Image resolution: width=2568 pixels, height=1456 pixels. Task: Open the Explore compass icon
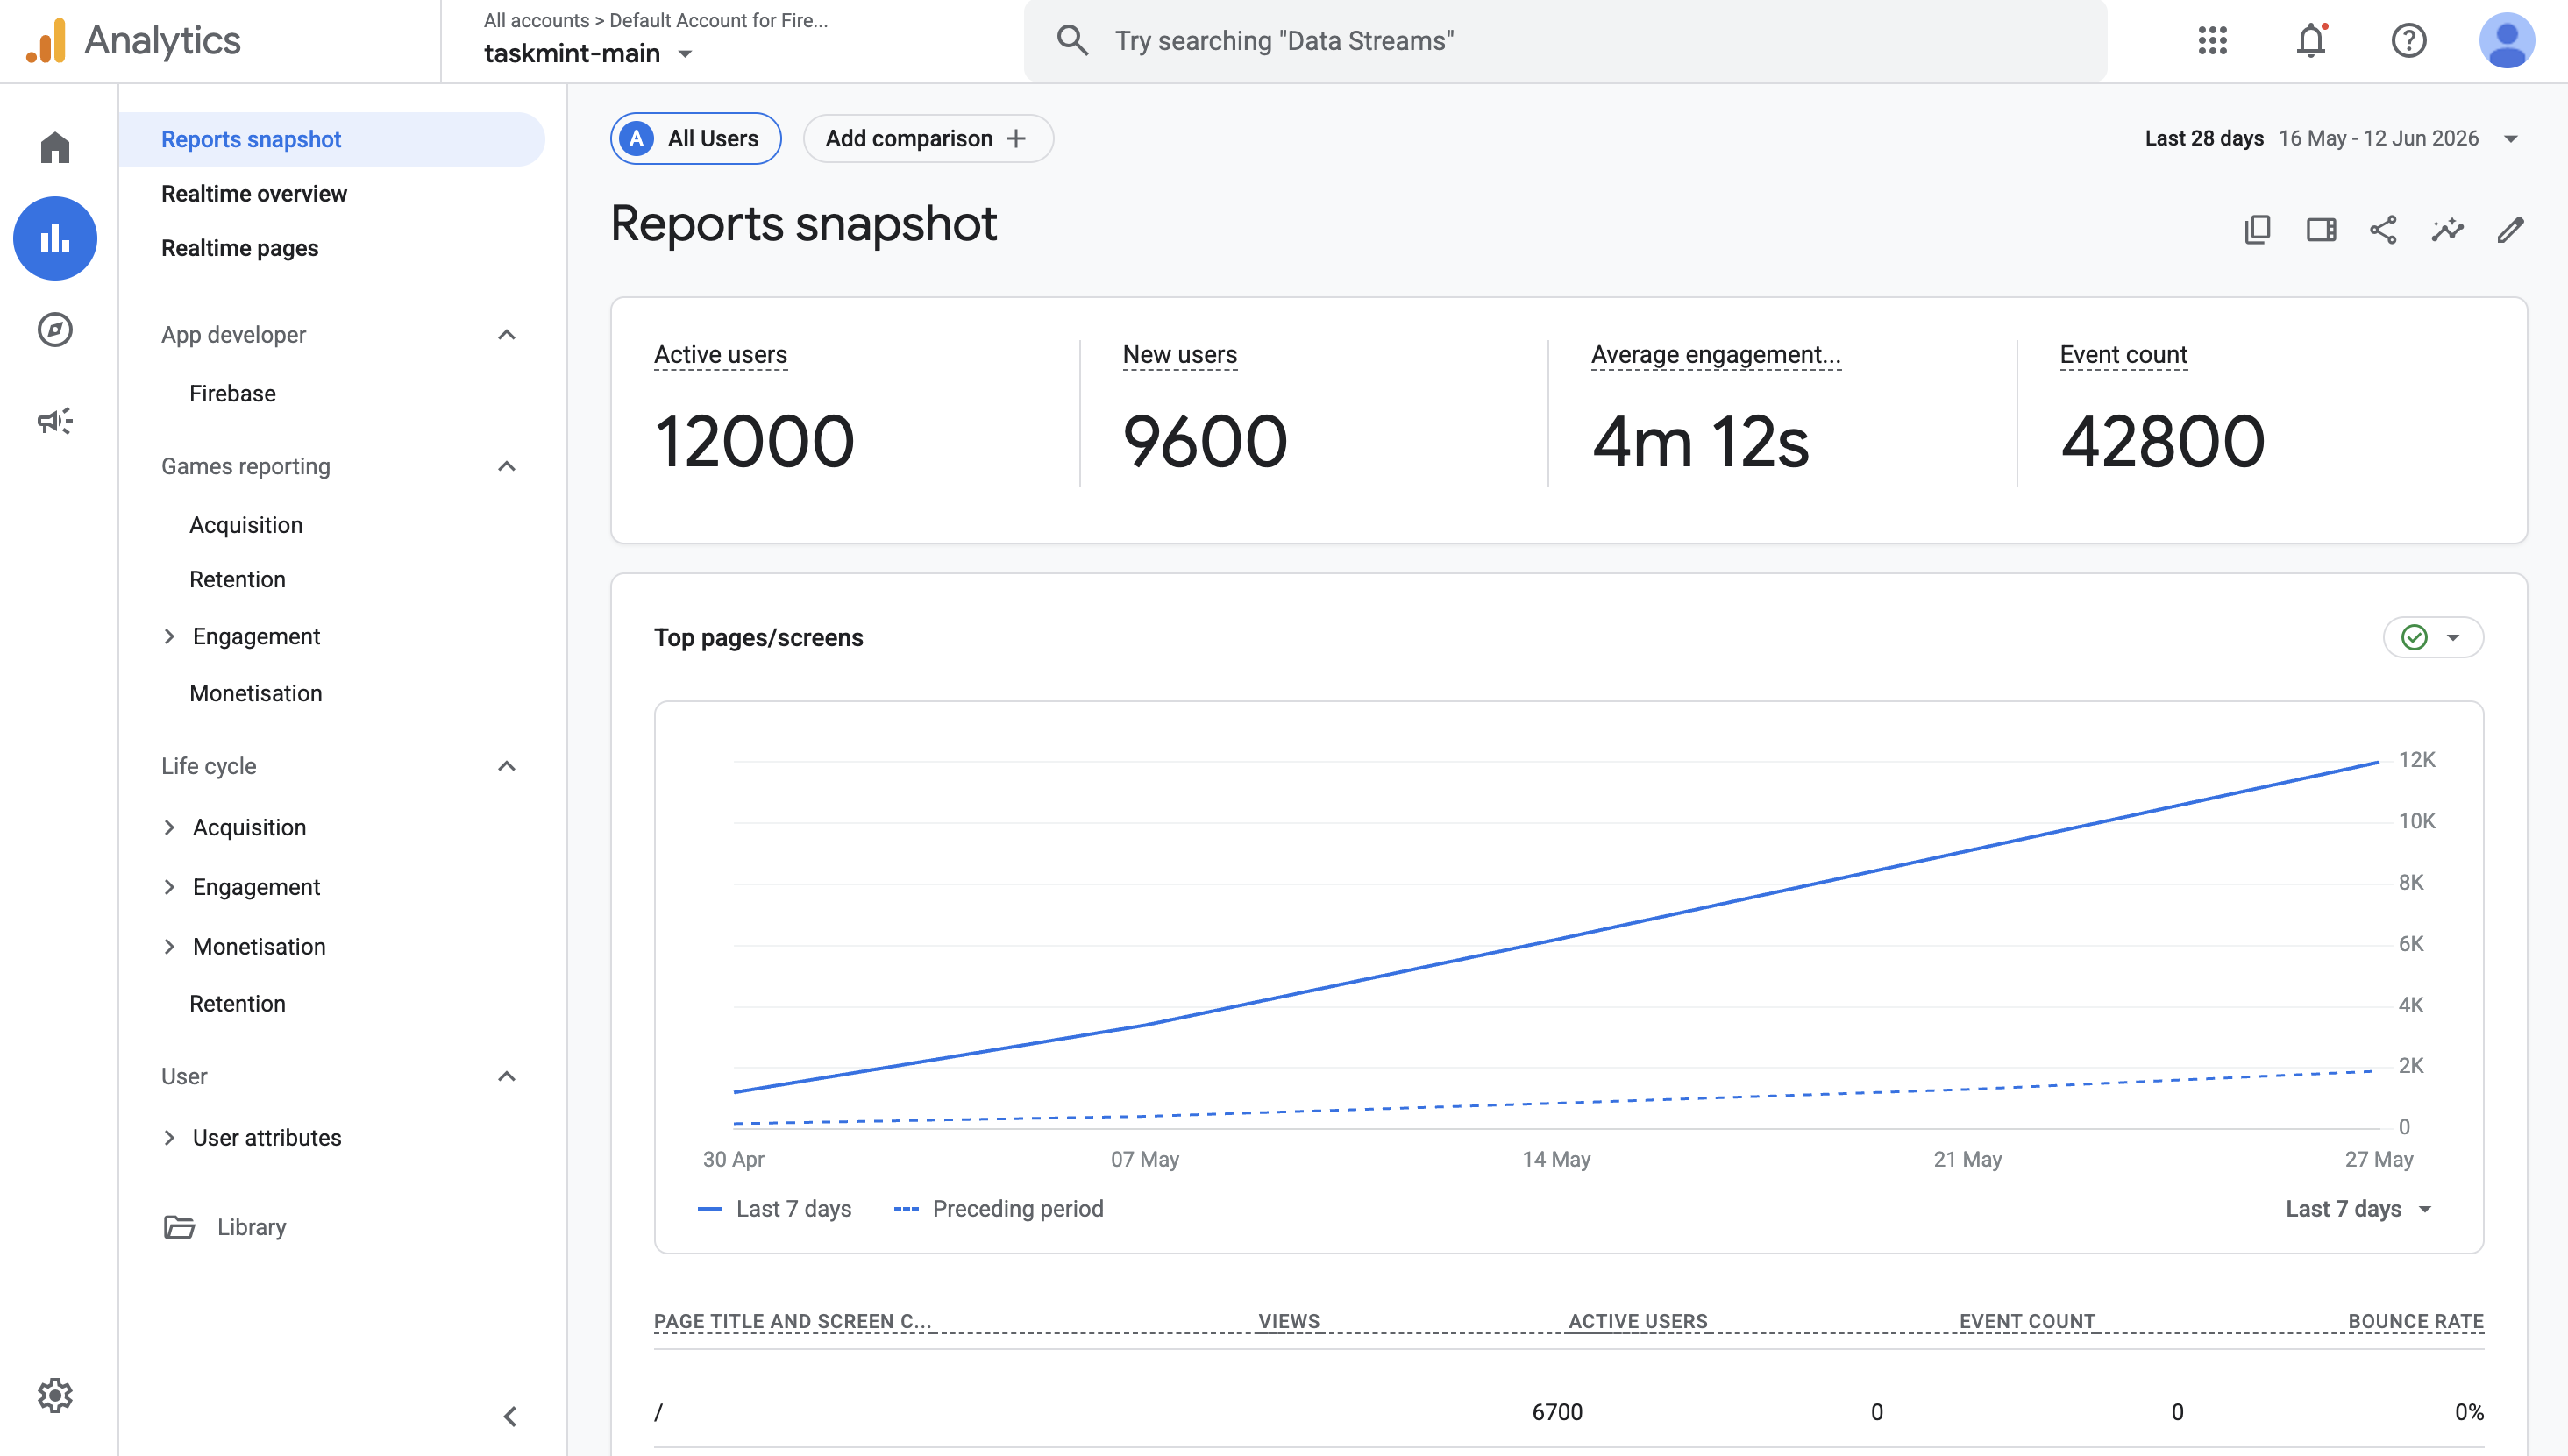[x=55, y=329]
